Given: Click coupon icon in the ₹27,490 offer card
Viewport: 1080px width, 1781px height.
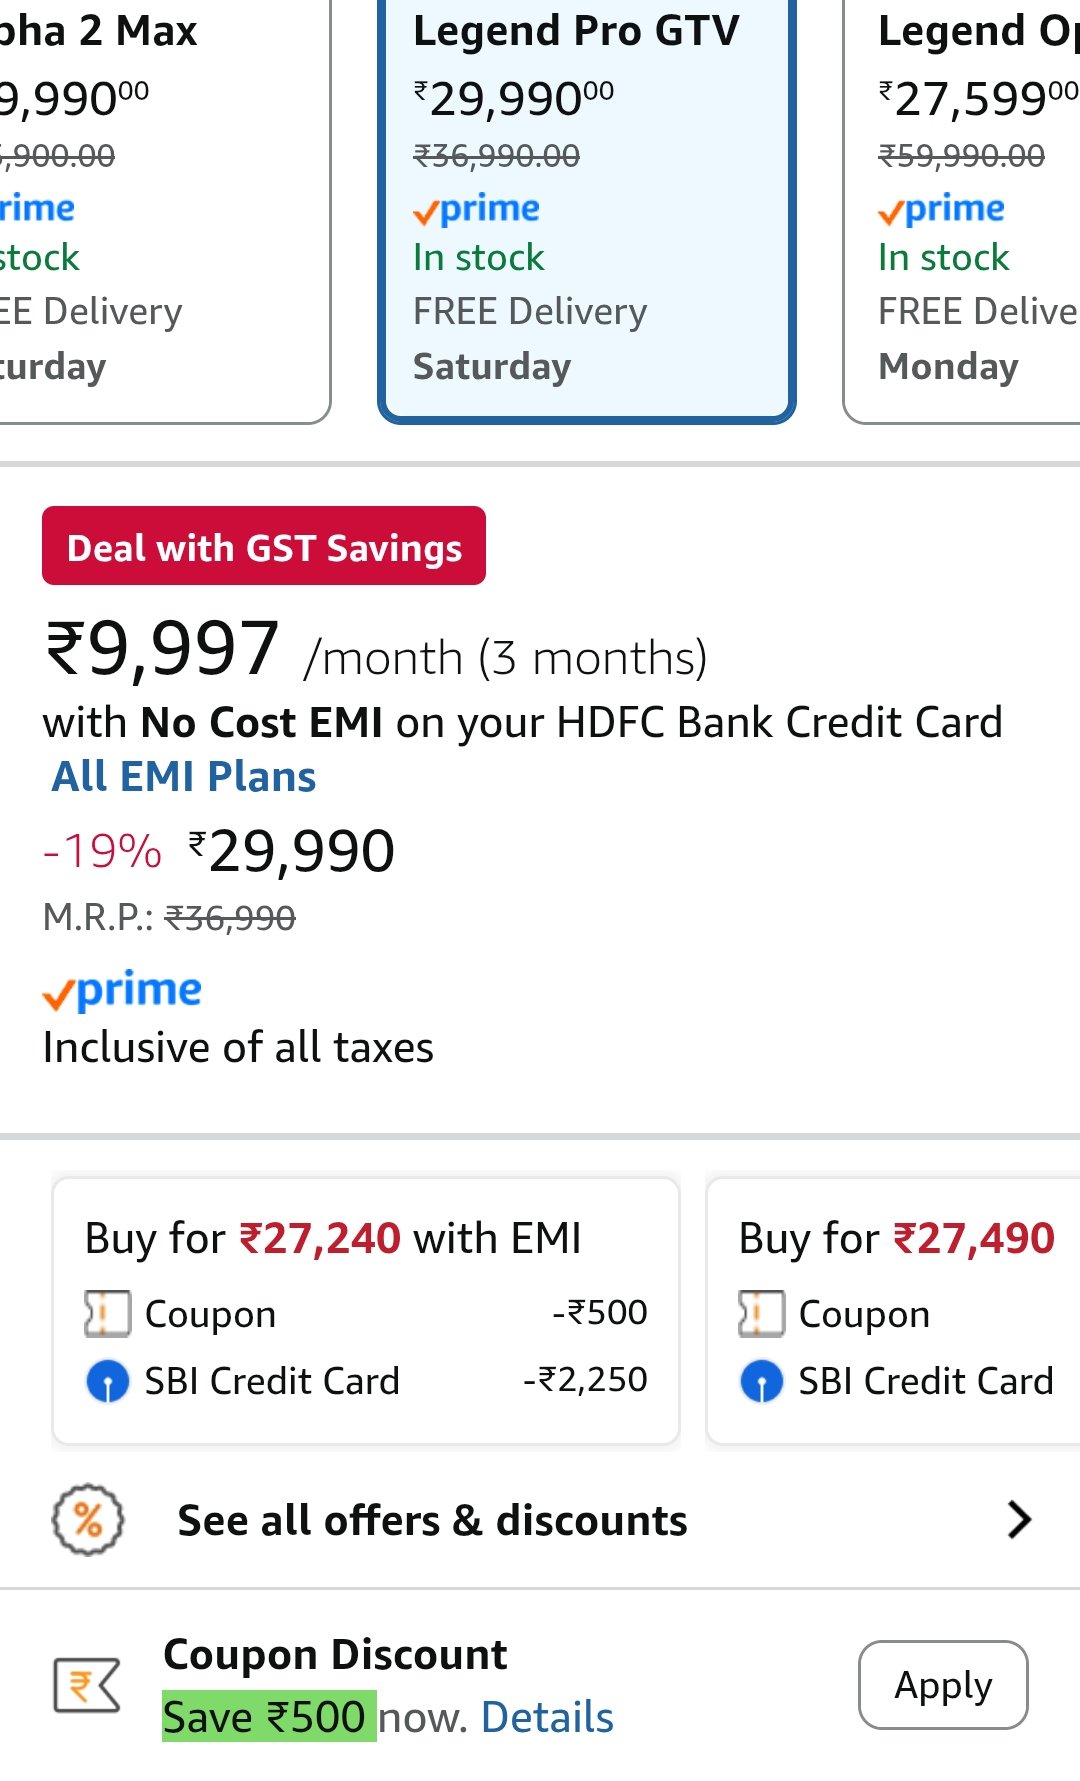Looking at the screenshot, I should (x=761, y=1313).
